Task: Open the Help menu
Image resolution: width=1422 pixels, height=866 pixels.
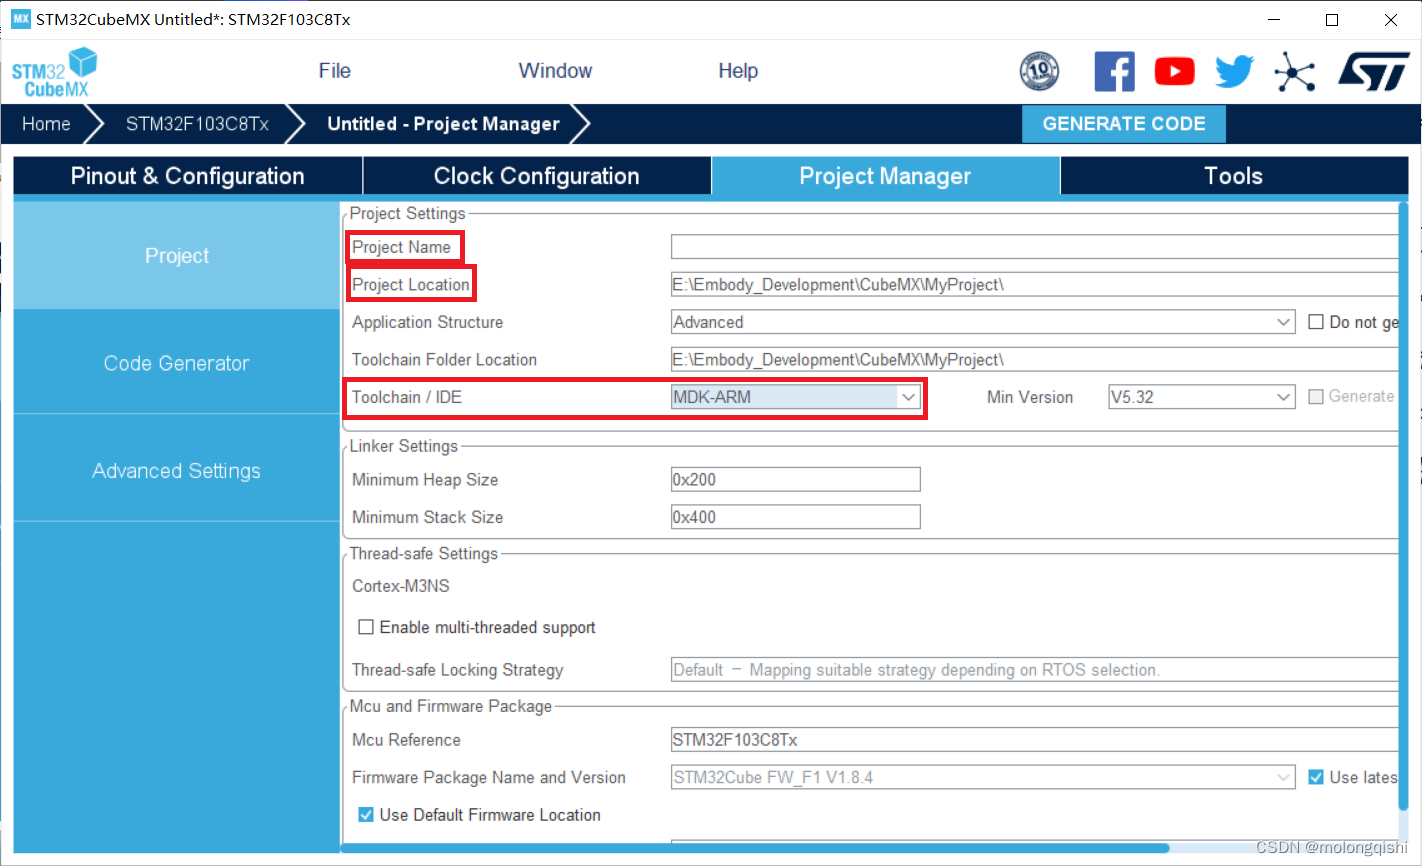Action: pyautogui.click(x=738, y=71)
